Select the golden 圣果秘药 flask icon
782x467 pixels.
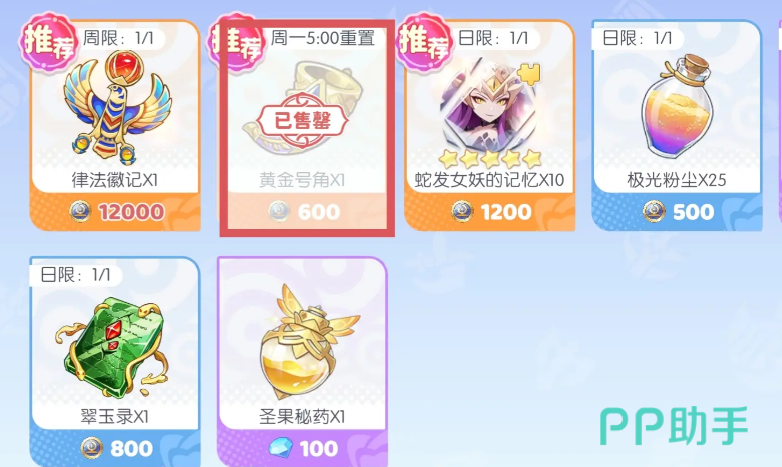(x=303, y=341)
